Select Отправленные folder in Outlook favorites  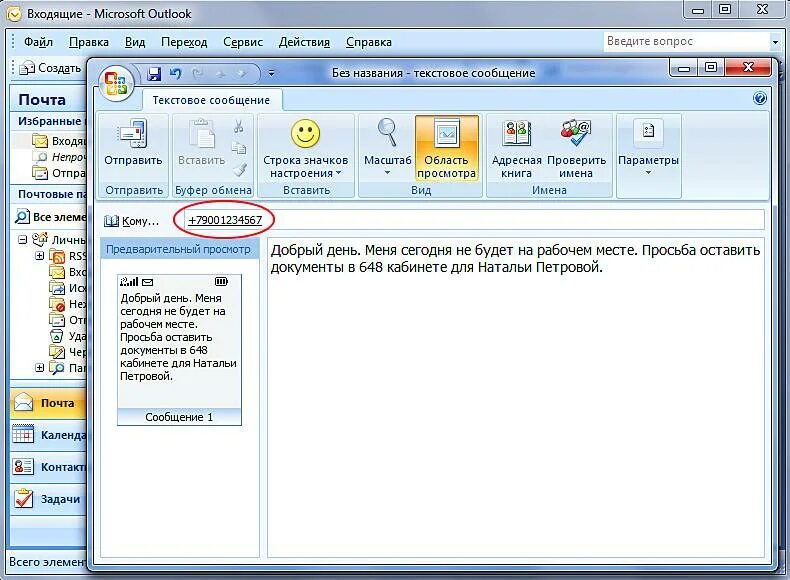click(59, 173)
